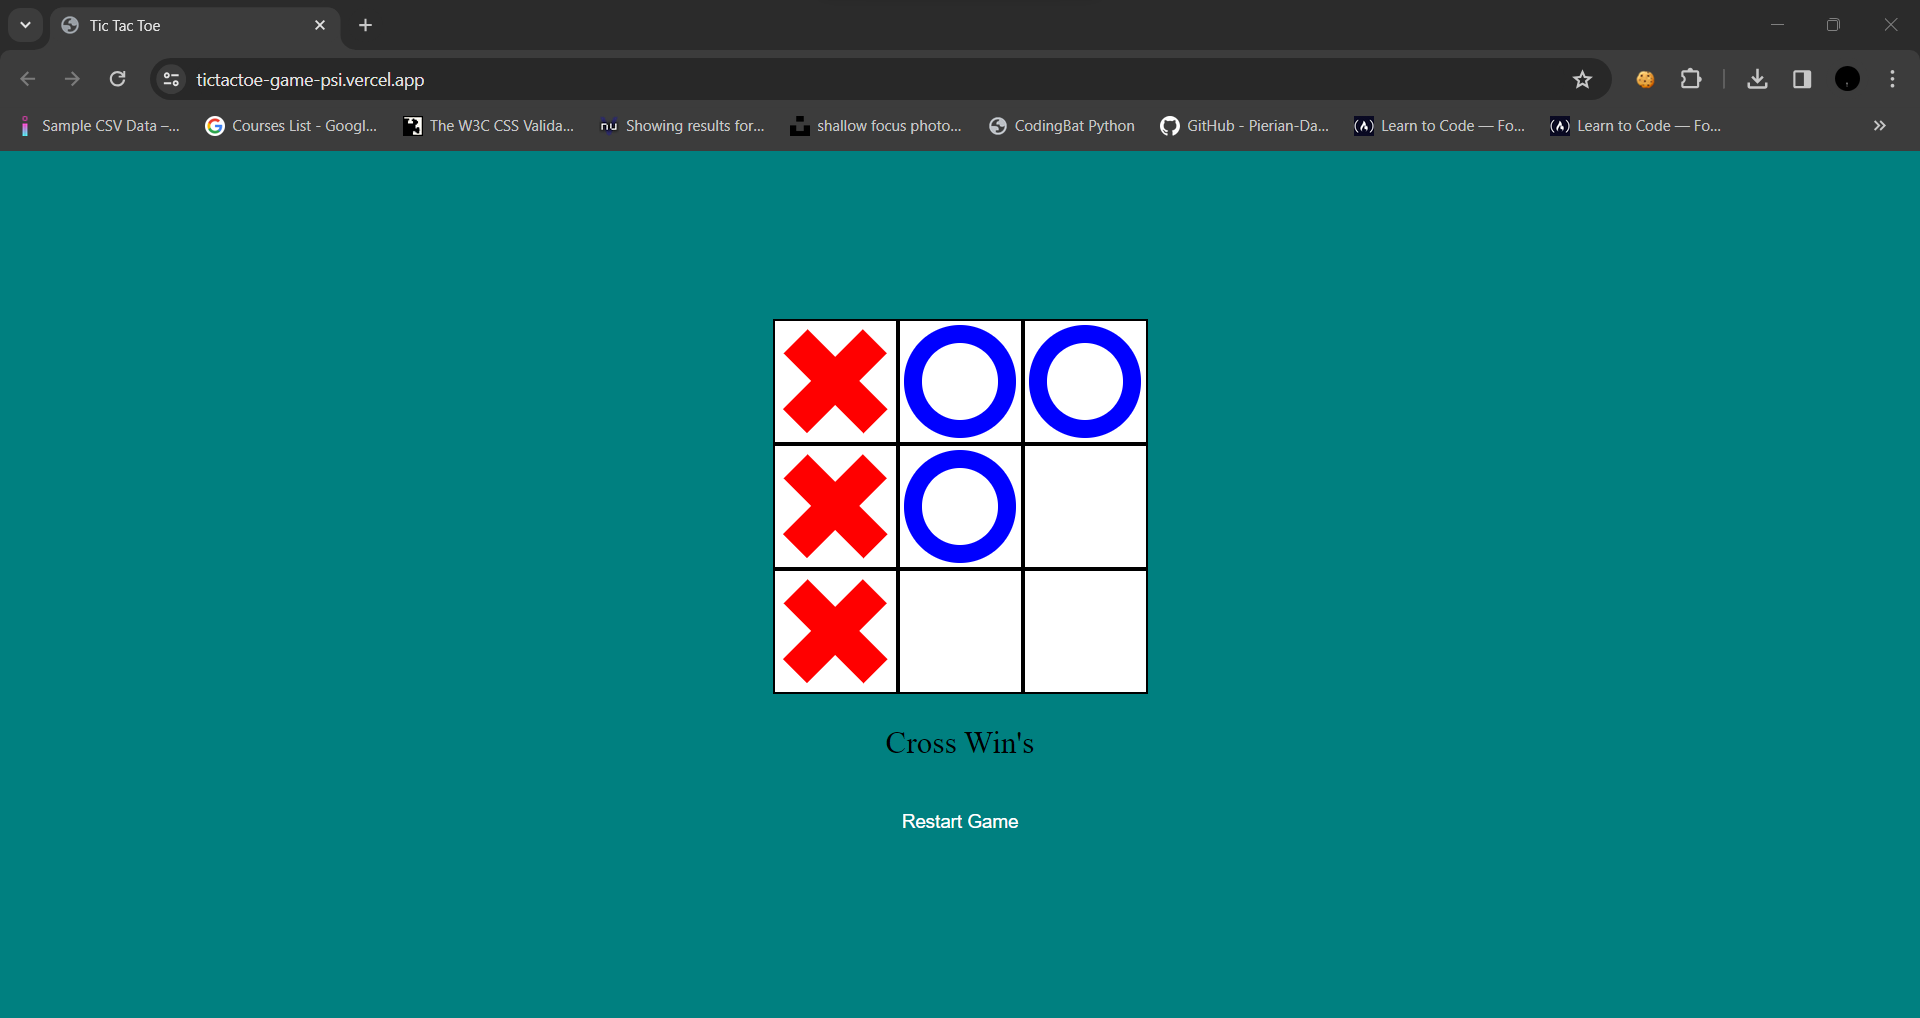Click the empty bottom-middle cell
The height and width of the screenshot is (1018, 1920).
coord(960,631)
